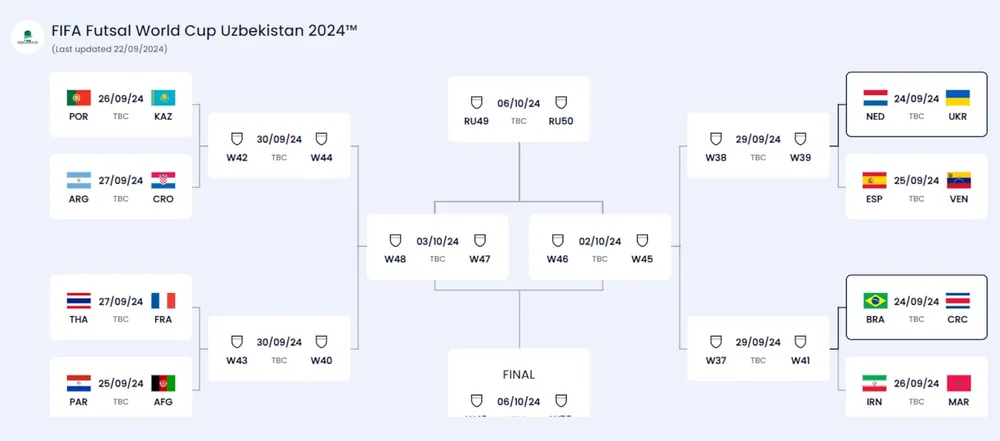Select the Afghanistan flag
This screenshot has height=441, width=1000.
pos(163,384)
